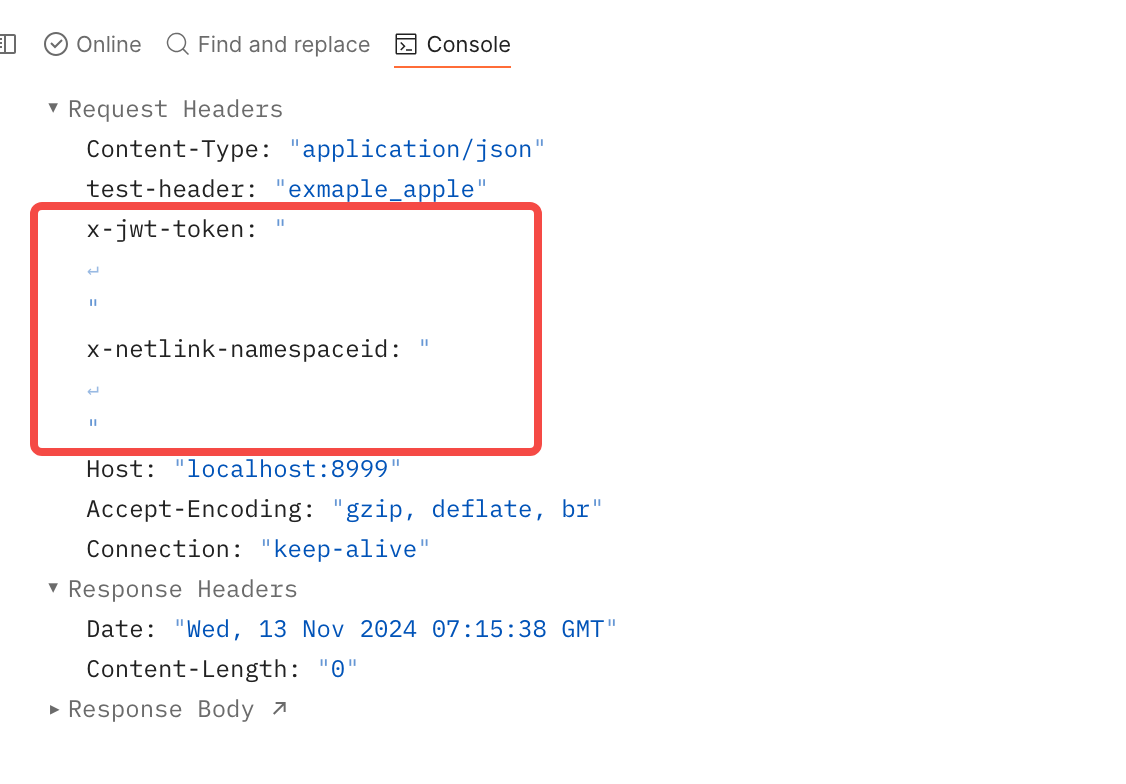Open Response Body in new view arrow
Screen dimensions: 1126x784
point(279,708)
